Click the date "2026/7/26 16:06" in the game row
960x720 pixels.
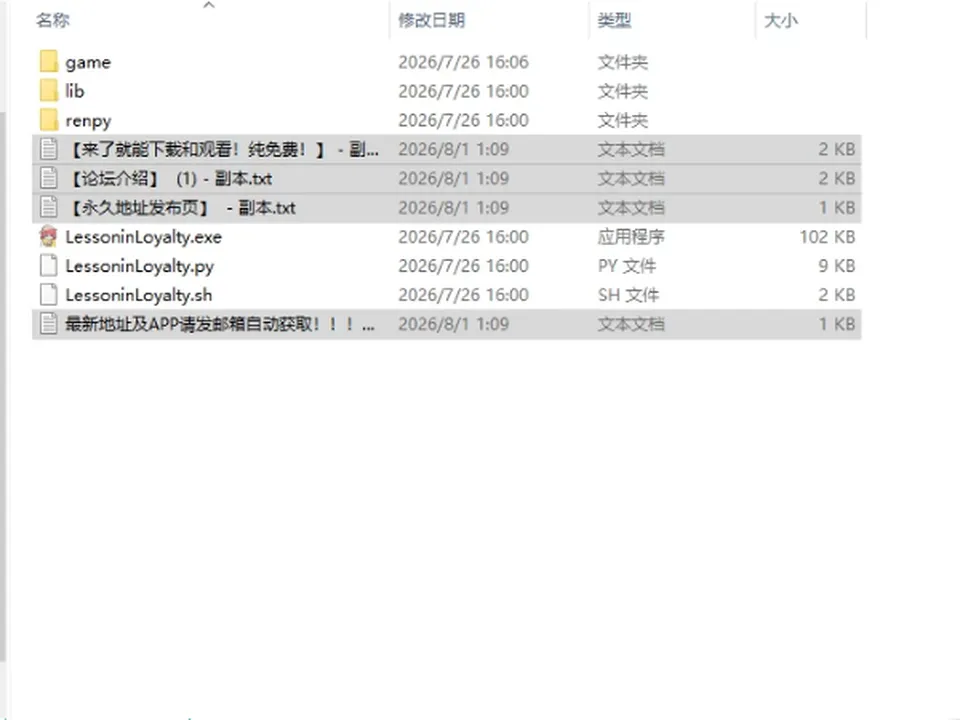[463, 62]
